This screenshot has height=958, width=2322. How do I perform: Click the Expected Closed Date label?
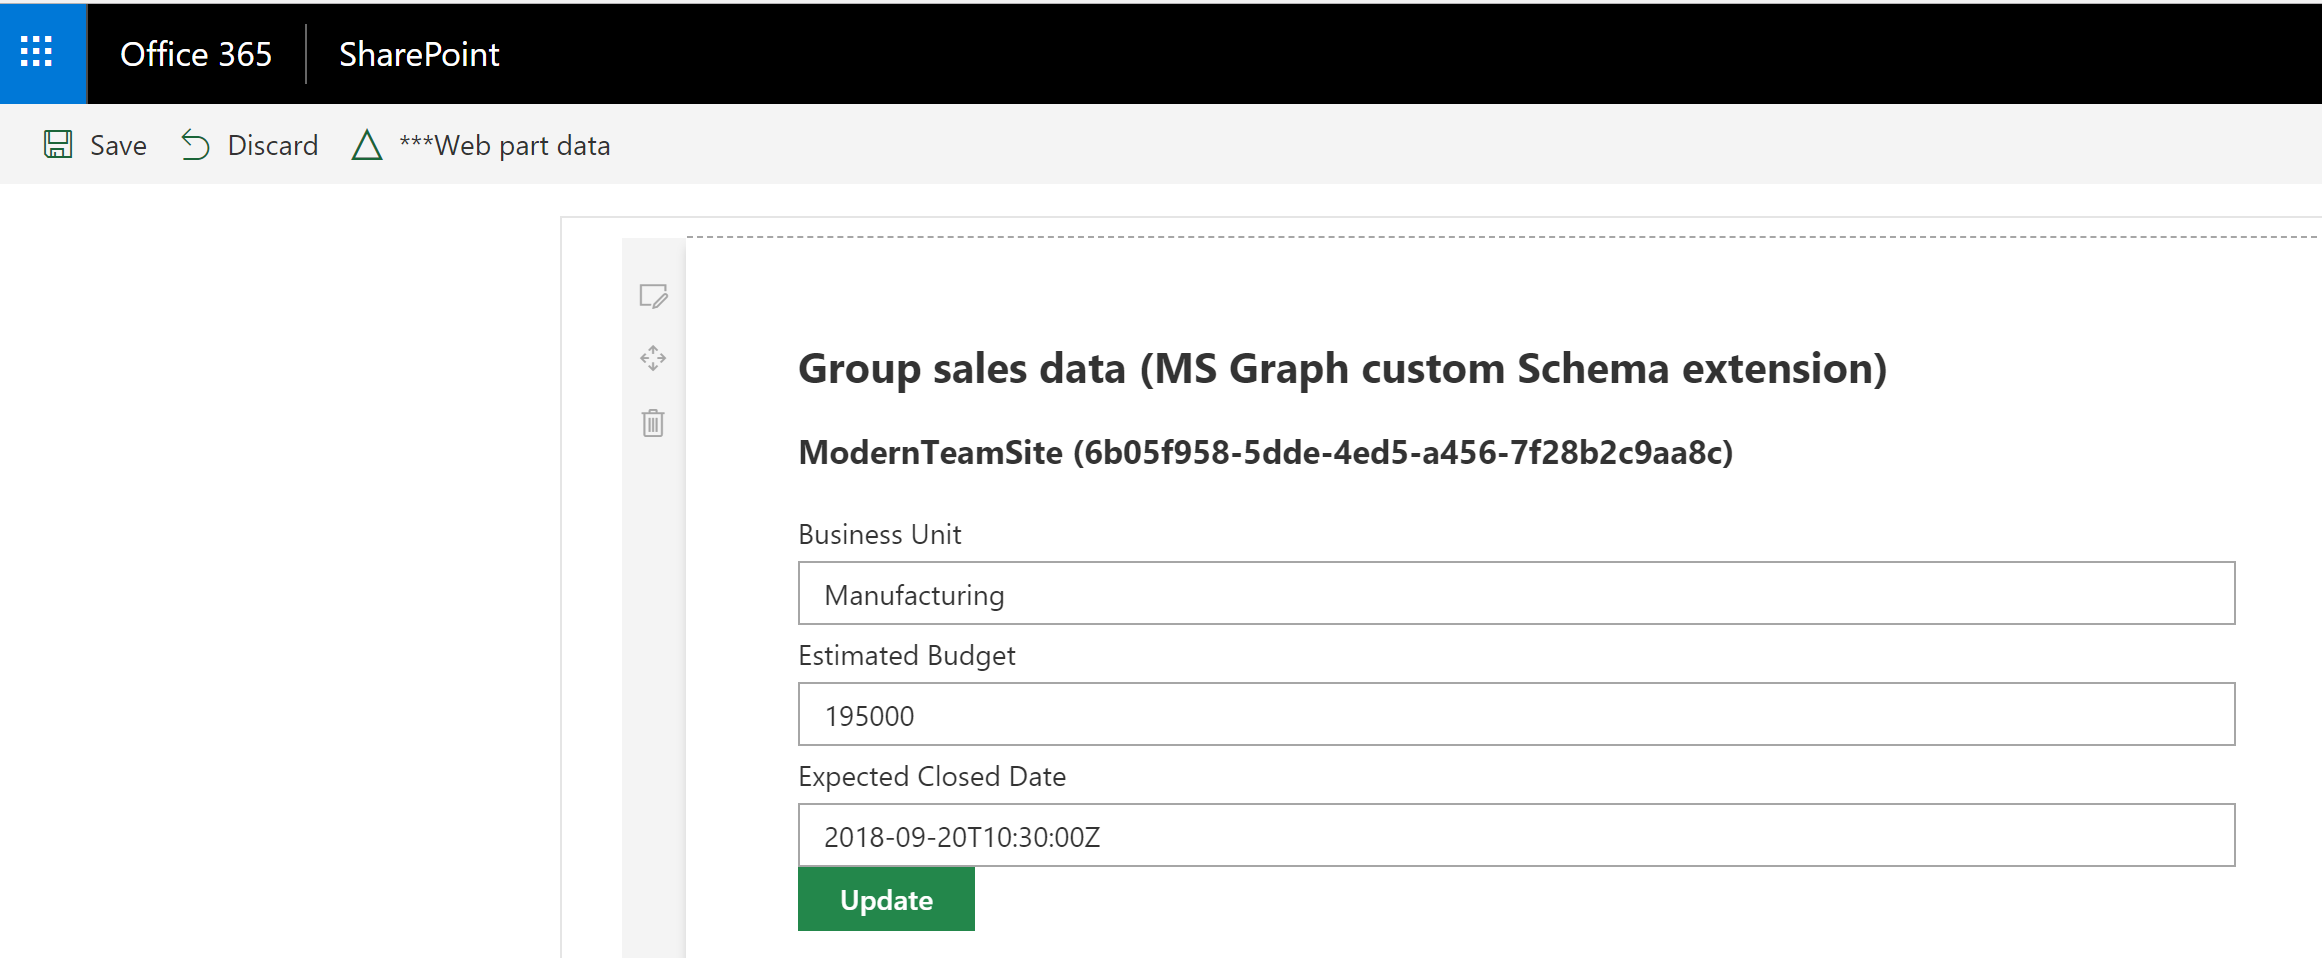(x=932, y=777)
